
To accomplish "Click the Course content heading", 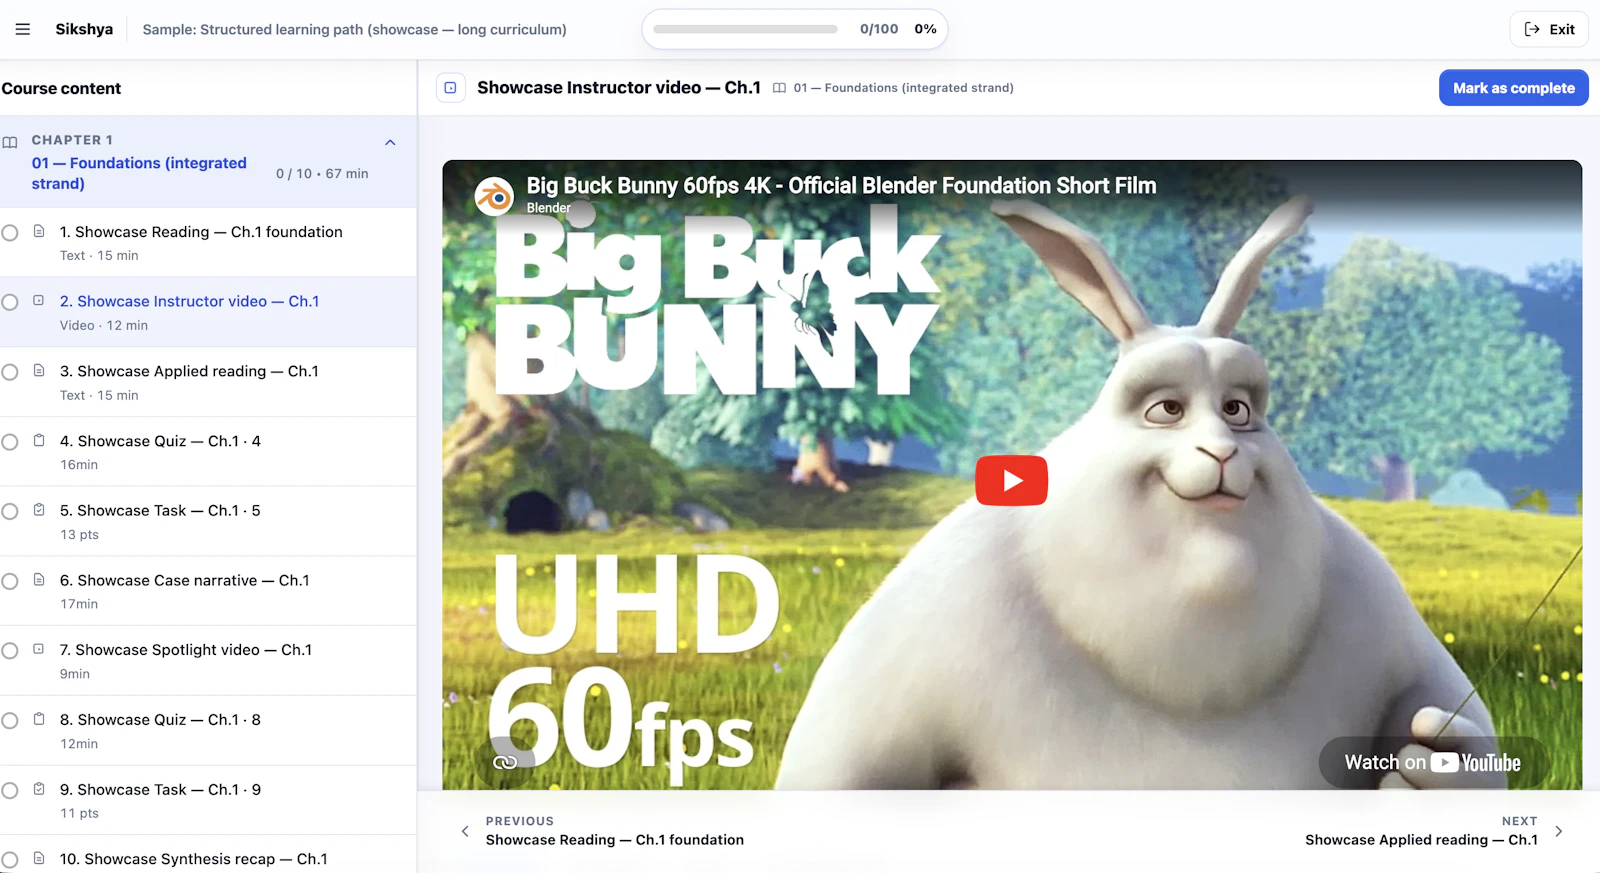I will point(61,88).
